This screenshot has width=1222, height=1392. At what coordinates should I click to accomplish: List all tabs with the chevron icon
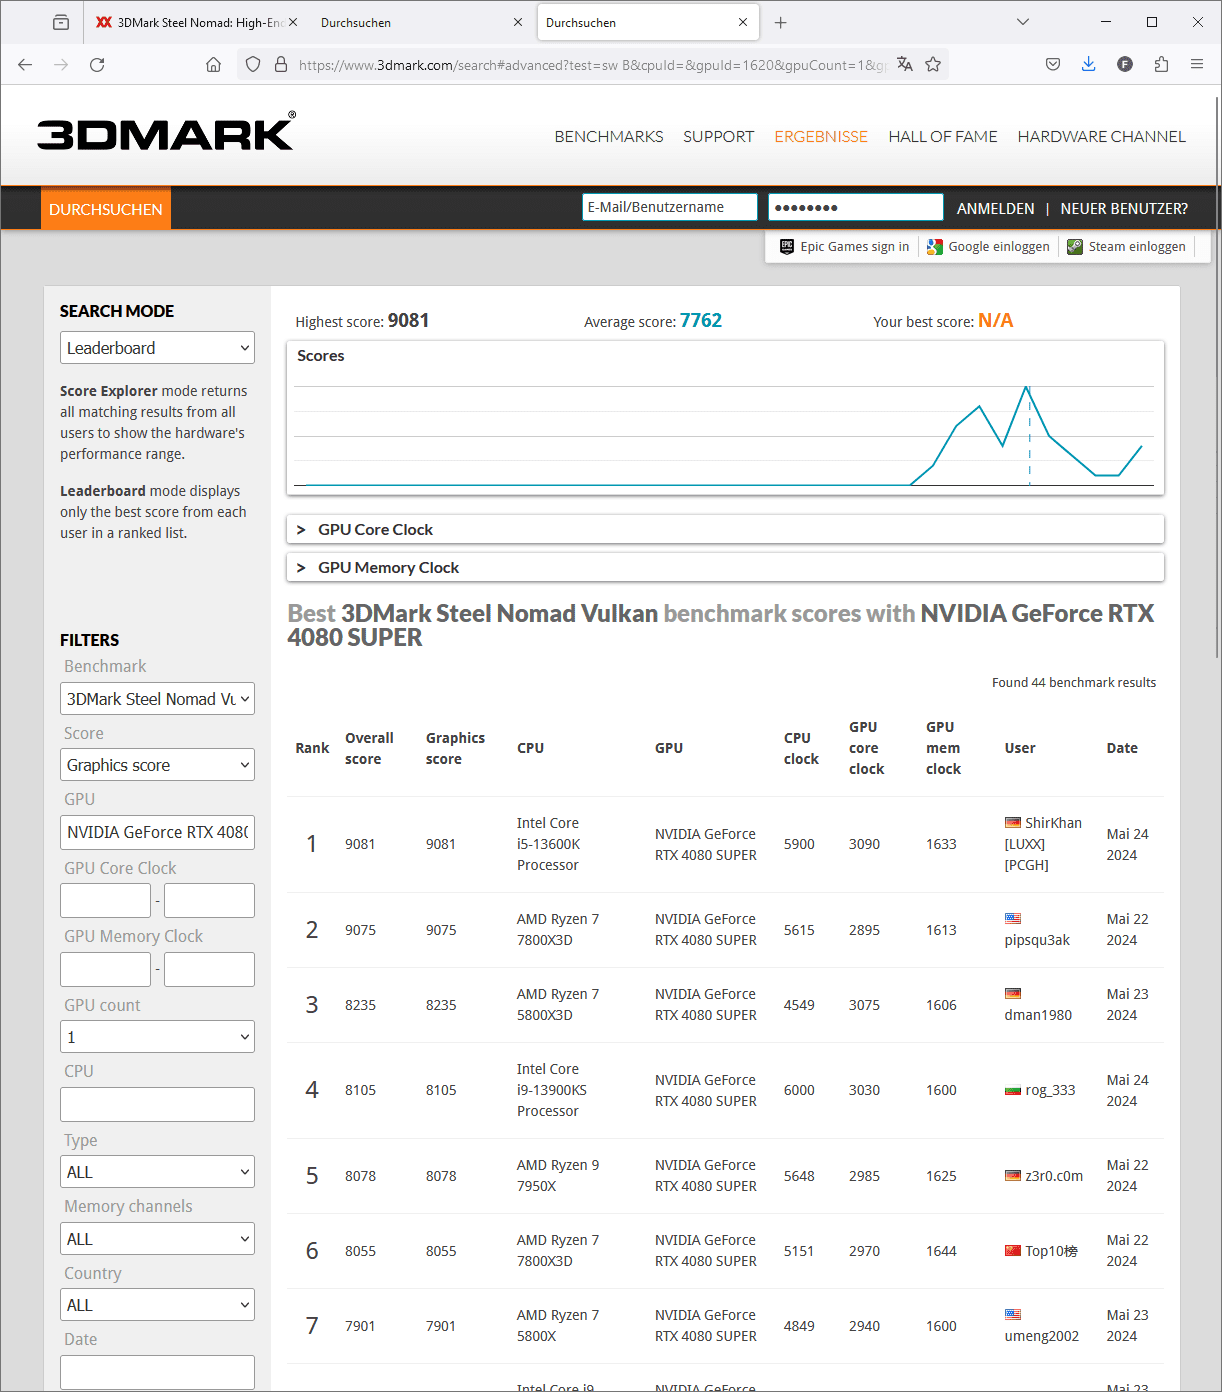point(1022,22)
